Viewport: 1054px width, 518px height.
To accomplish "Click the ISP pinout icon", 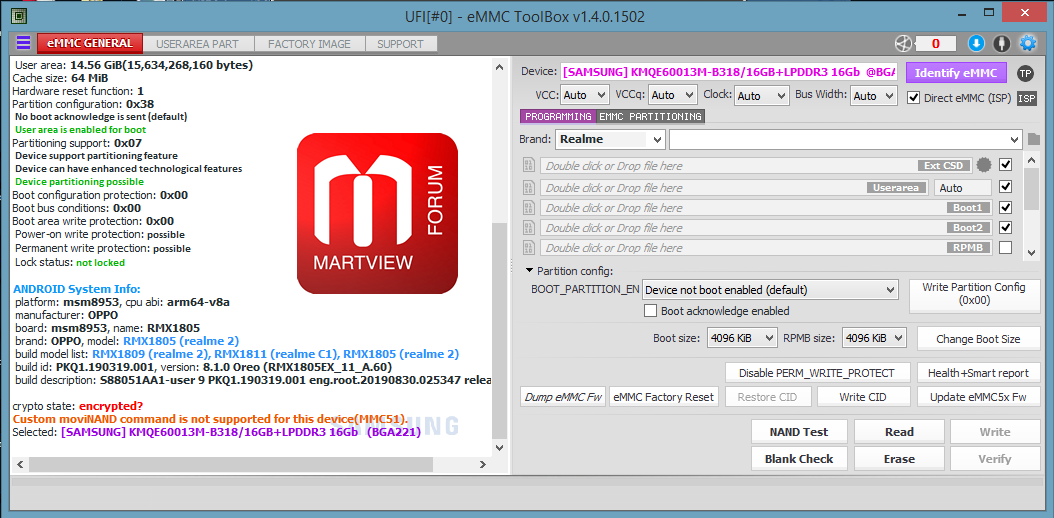I will pyautogui.click(x=1026, y=98).
